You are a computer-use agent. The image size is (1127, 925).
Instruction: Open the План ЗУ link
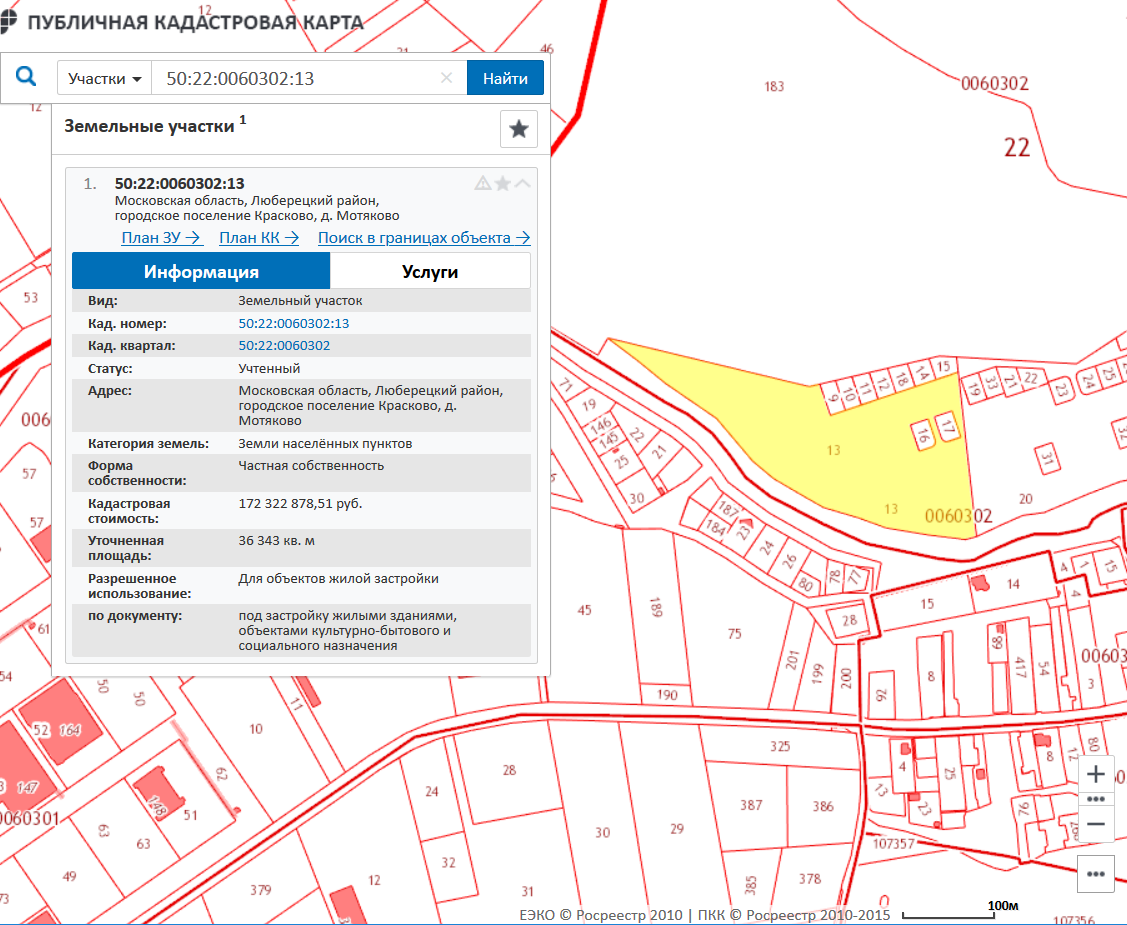[x=162, y=238]
